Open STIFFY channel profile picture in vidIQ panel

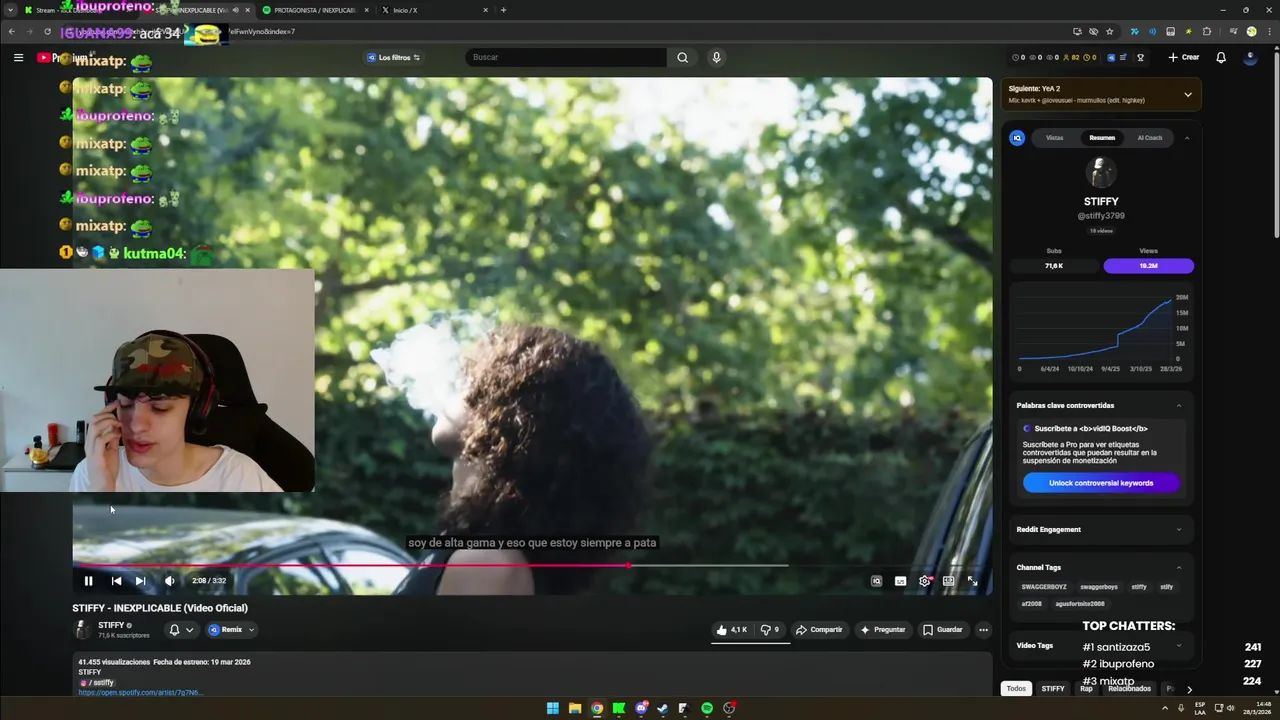(x=1101, y=172)
